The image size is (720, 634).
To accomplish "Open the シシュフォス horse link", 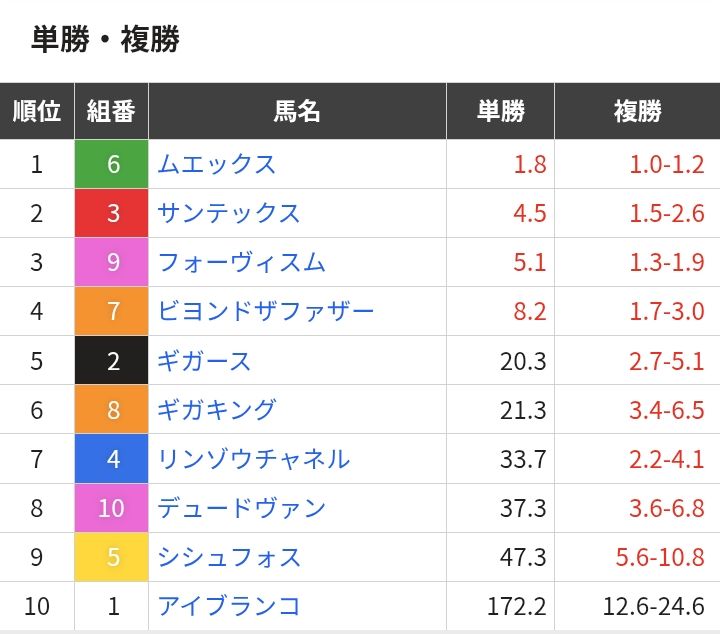I will click(229, 557).
